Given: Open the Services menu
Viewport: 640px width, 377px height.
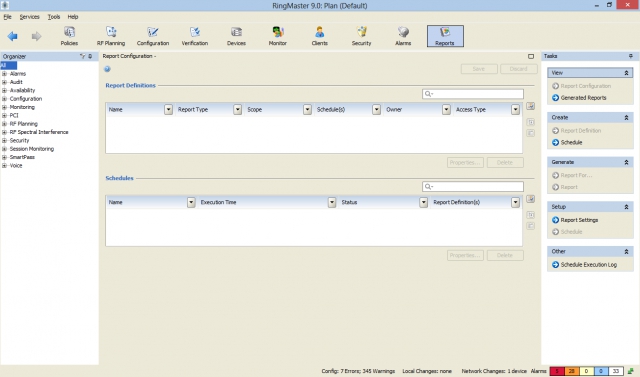Looking at the screenshot, I should click(30, 17).
